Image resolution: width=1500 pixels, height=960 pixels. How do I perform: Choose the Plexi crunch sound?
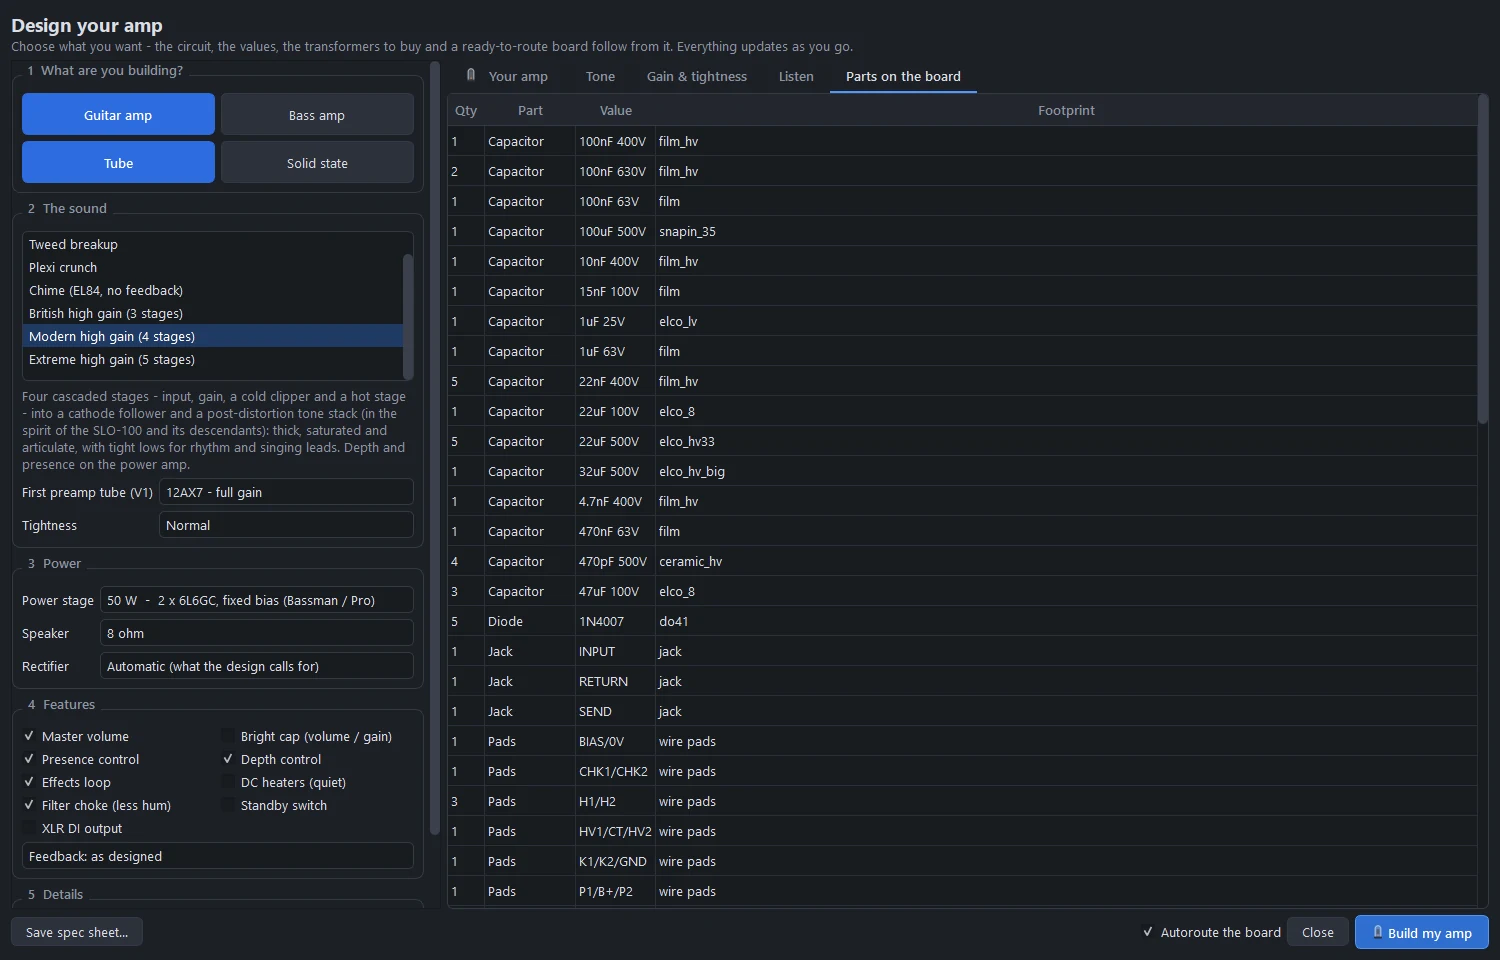tap(212, 267)
